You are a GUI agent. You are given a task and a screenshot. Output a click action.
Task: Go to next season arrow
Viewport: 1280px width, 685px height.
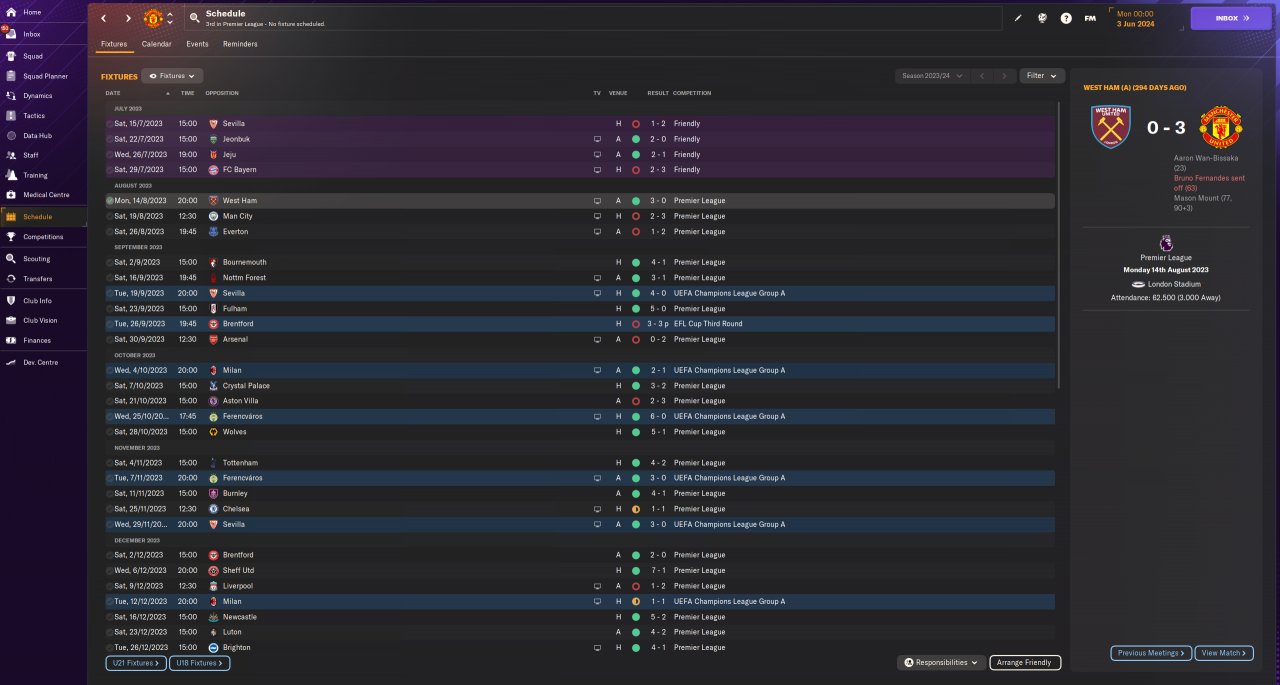click(1005, 76)
